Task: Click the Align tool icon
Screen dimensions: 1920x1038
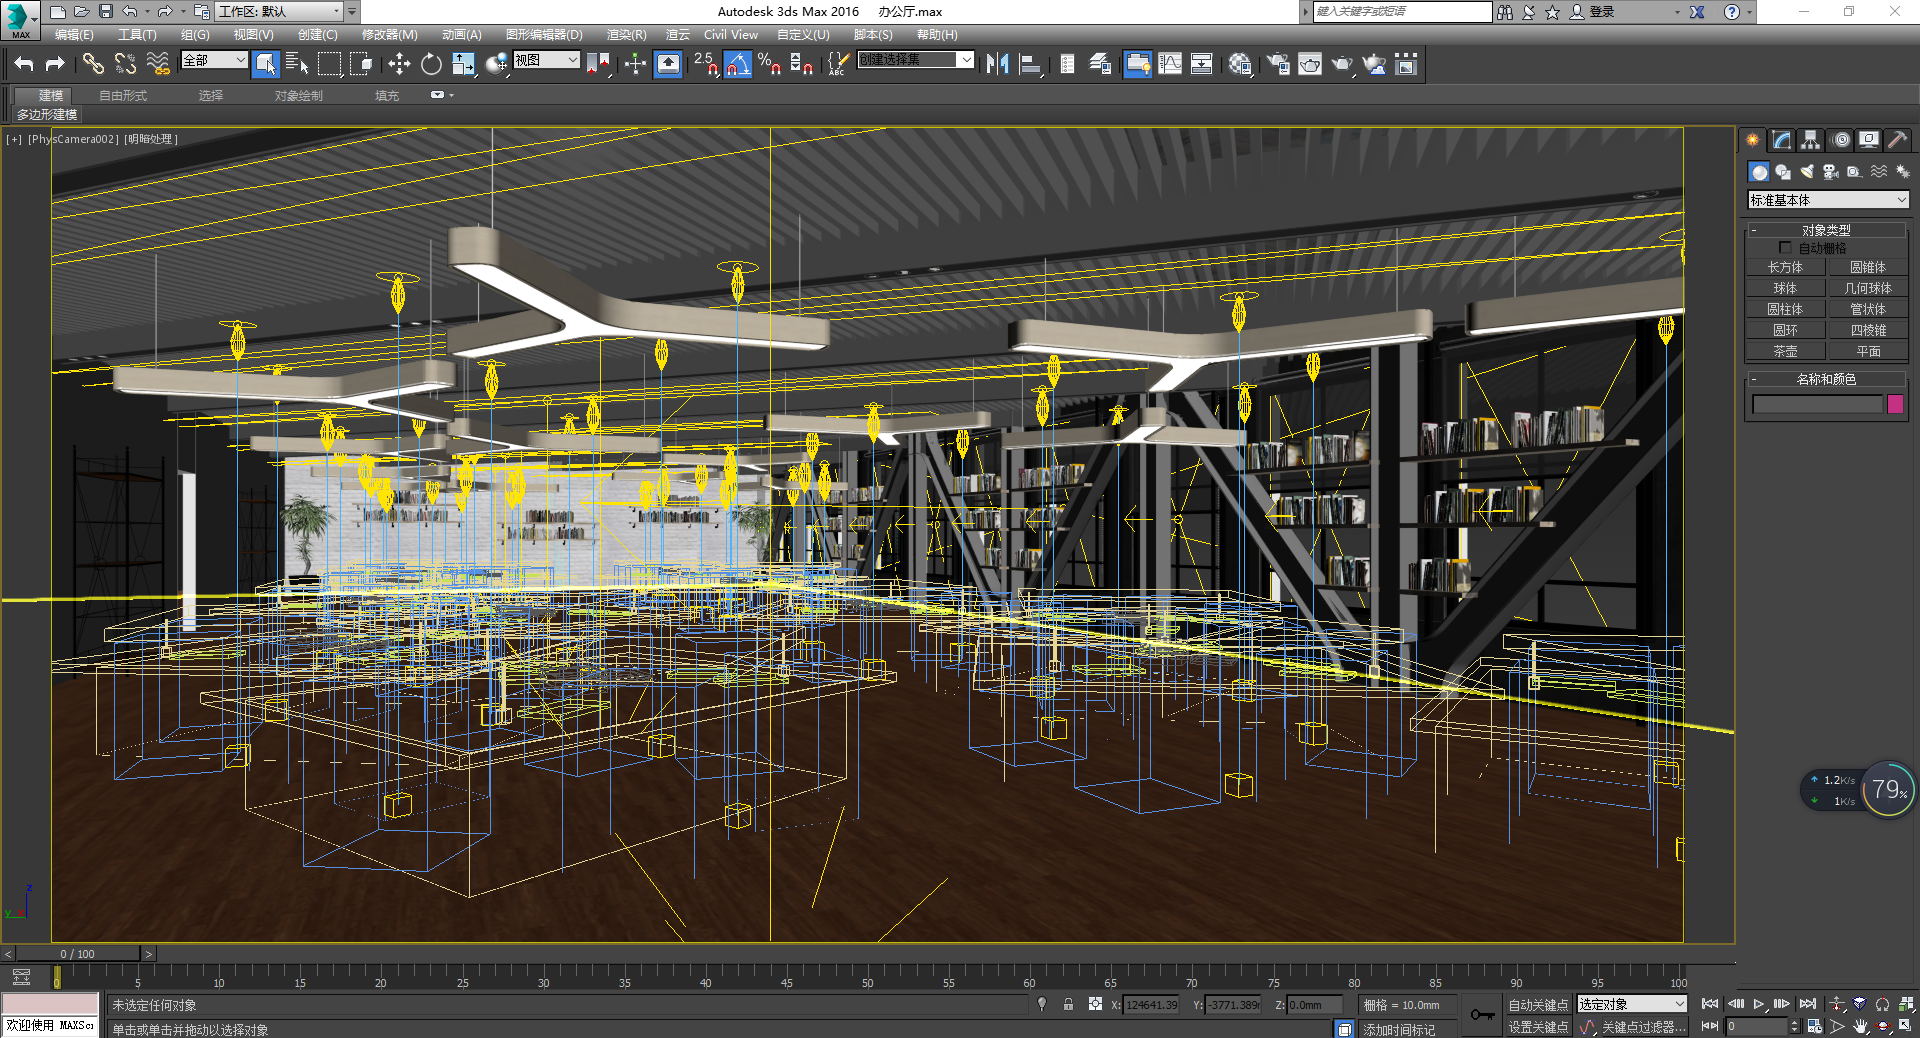Action: 1029,64
